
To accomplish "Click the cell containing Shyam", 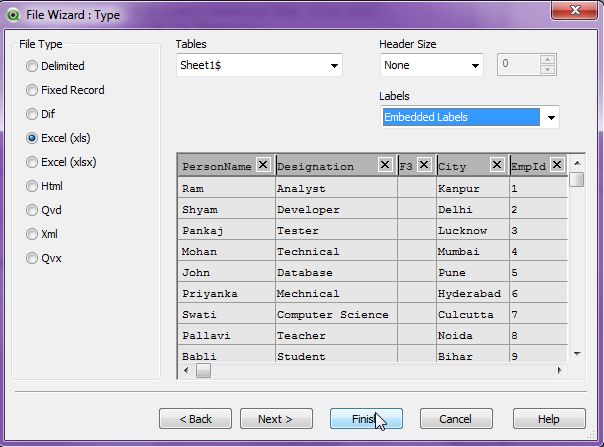I will point(227,210).
